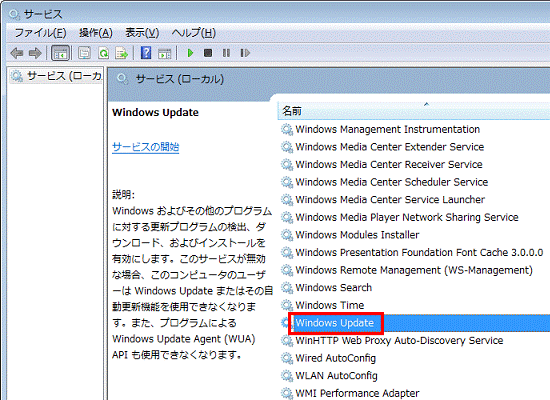Select Windows Modules Installer service
This screenshot has height=400, width=550.
[x=415, y=235]
